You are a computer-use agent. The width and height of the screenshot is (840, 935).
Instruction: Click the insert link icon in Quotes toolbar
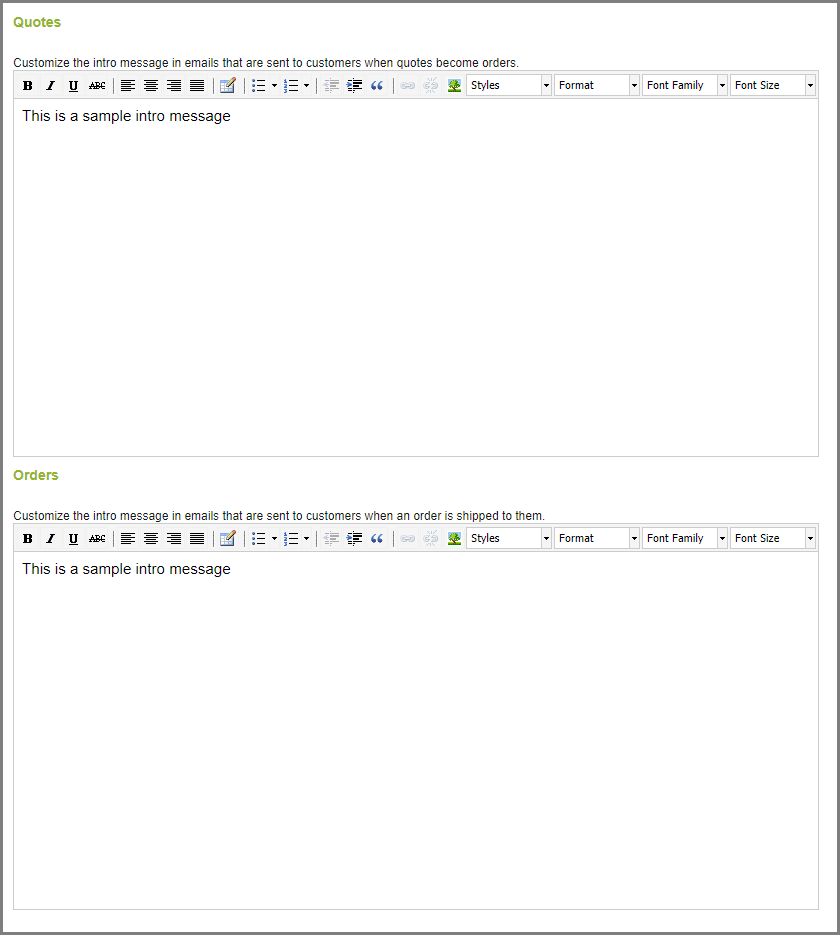point(408,85)
